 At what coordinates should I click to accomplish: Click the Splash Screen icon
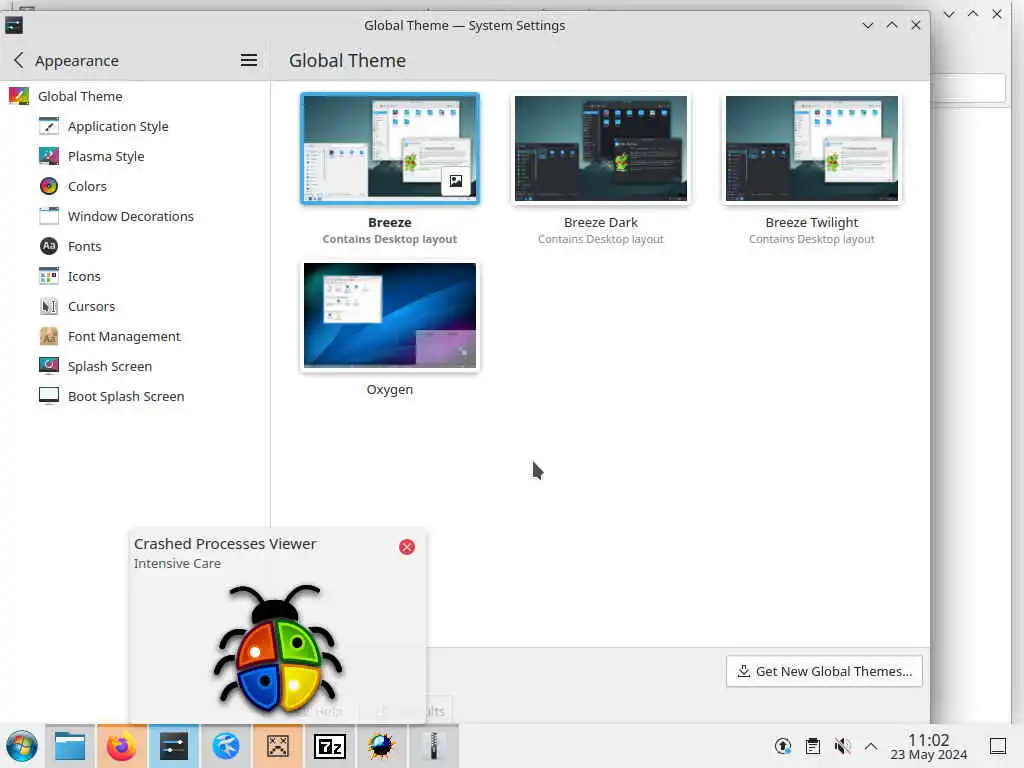pyautogui.click(x=49, y=366)
